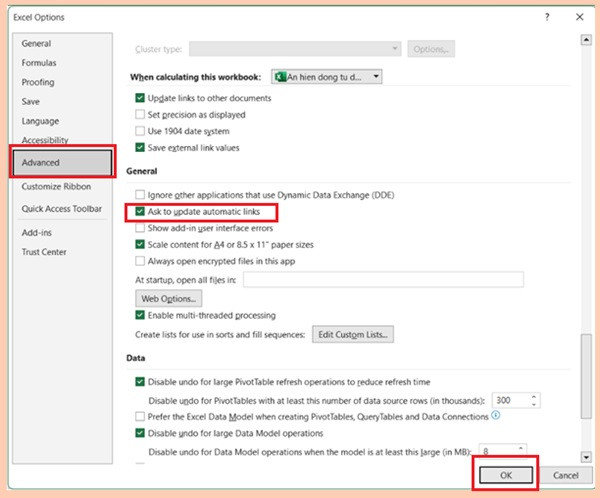Enable Ignore other applications using DDE
The height and width of the screenshot is (498, 600).
pos(140,194)
